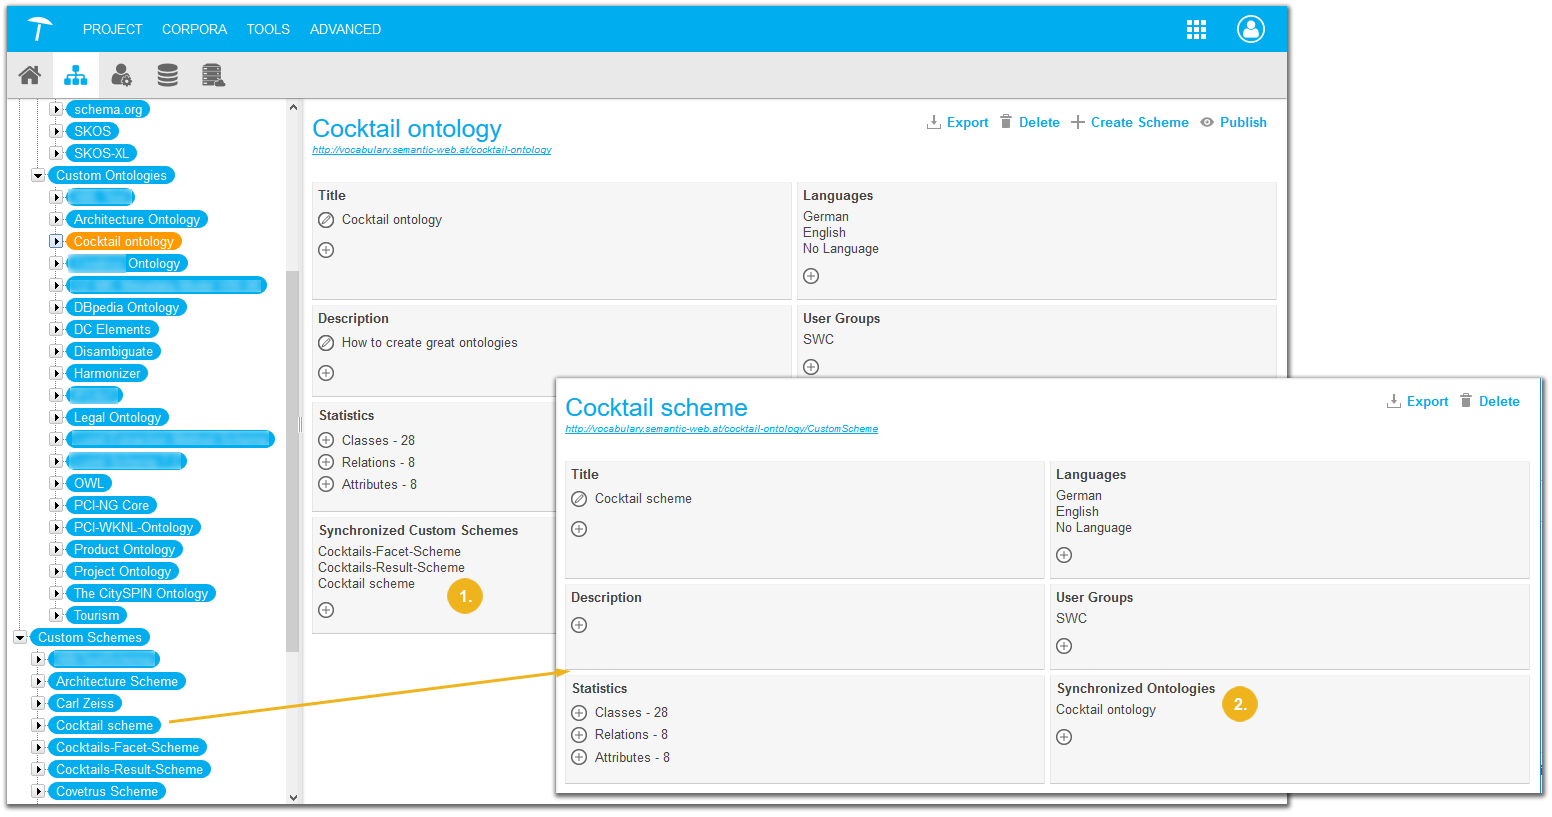Click the tree panel scroll down arrow

(293, 797)
